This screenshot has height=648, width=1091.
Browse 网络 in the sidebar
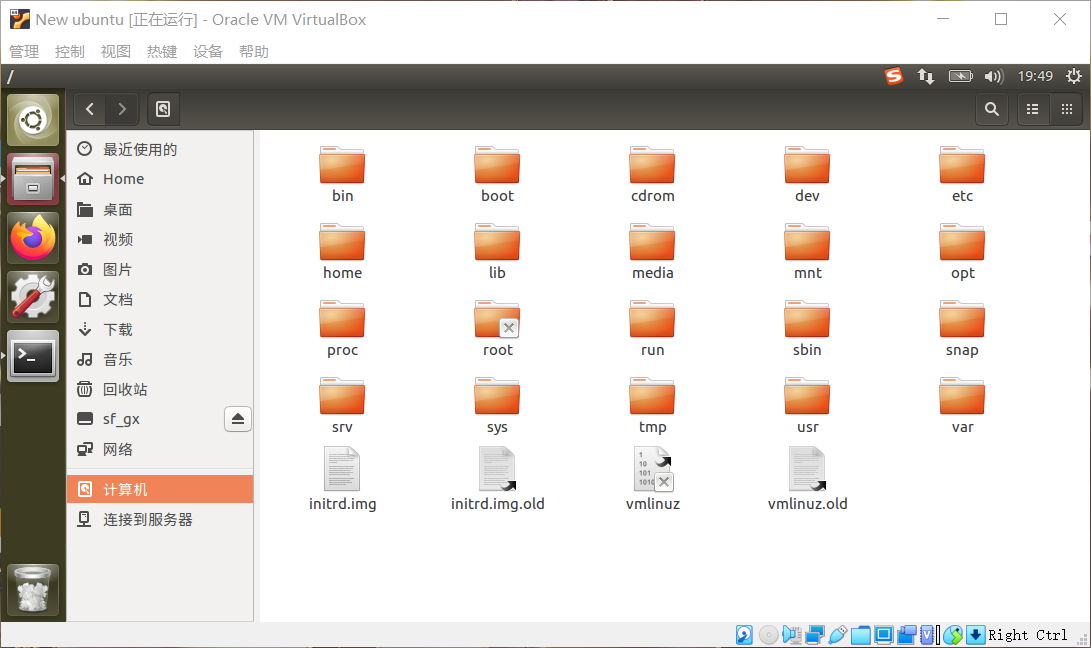pyautogui.click(x=160, y=449)
